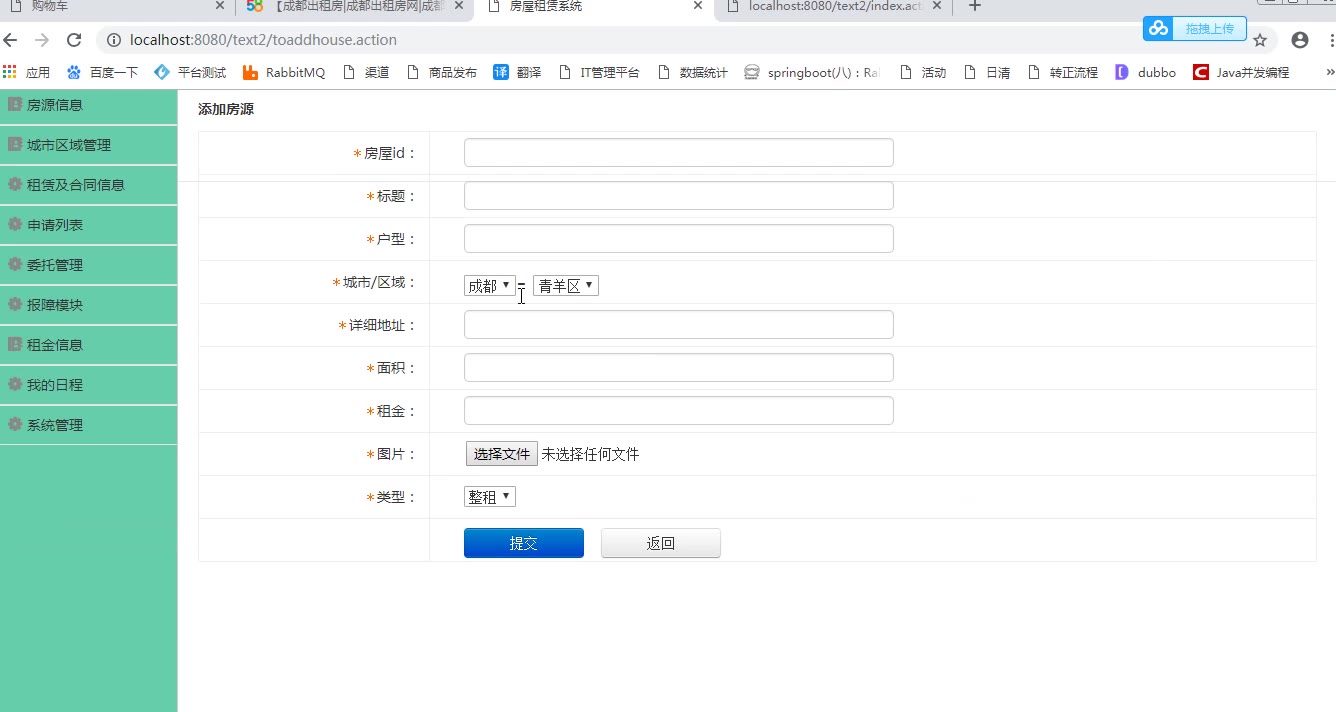The image size is (1336, 712).
Task: Close the 购物车 tab
Action: (220, 6)
